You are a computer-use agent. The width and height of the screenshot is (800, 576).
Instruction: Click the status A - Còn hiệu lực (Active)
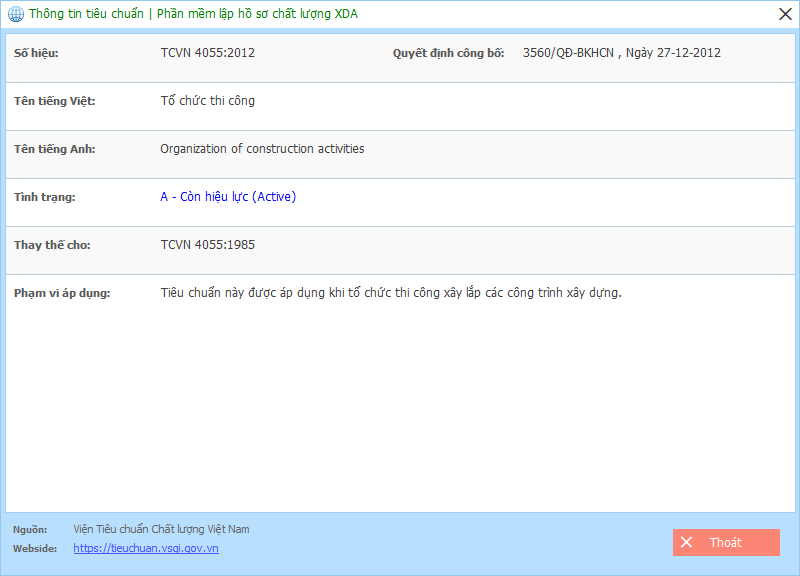pyautogui.click(x=228, y=197)
